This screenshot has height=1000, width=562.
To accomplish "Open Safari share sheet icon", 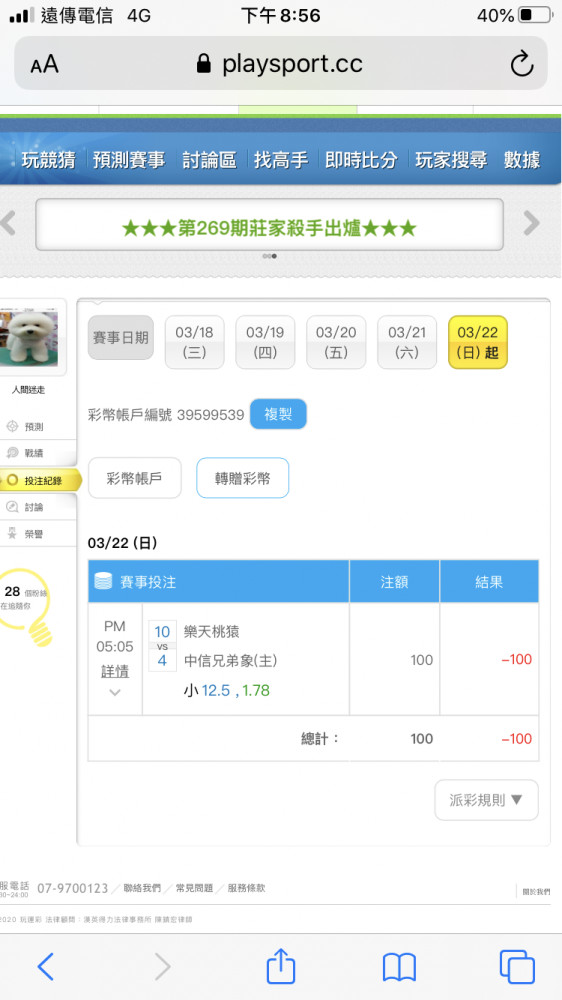I will pos(281,966).
